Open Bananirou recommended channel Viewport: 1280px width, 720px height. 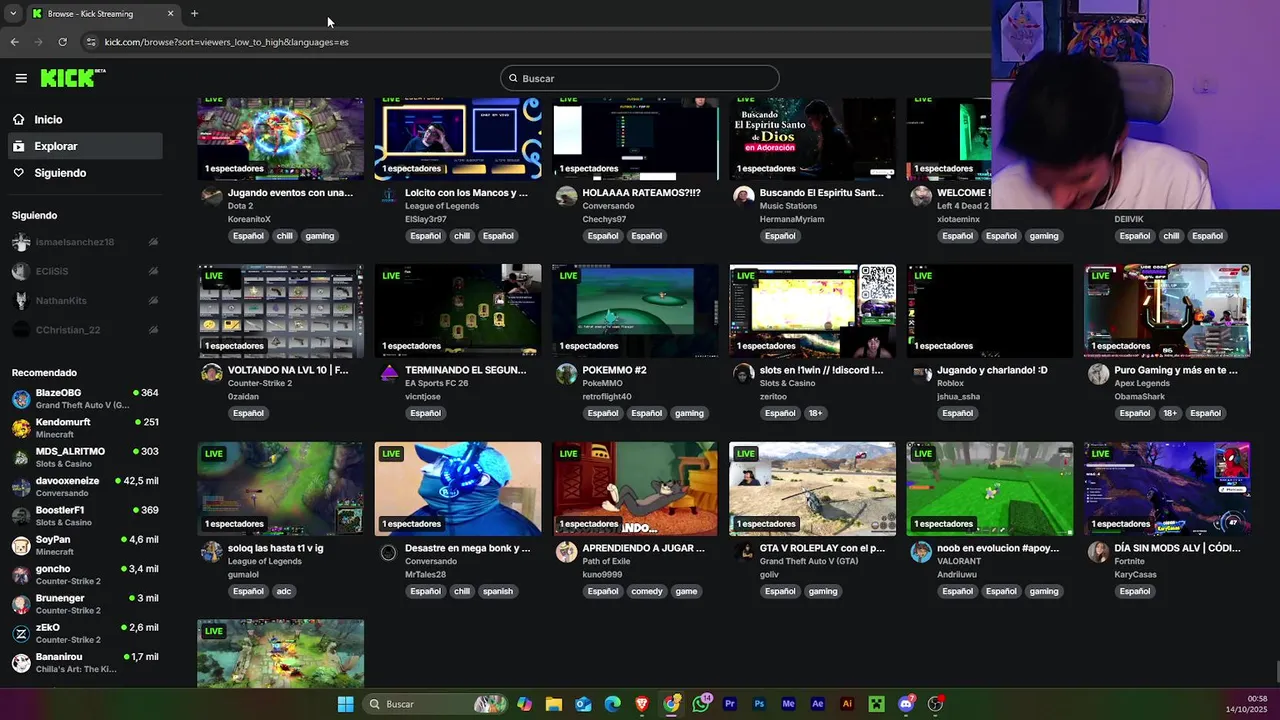[x=85, y=663]
